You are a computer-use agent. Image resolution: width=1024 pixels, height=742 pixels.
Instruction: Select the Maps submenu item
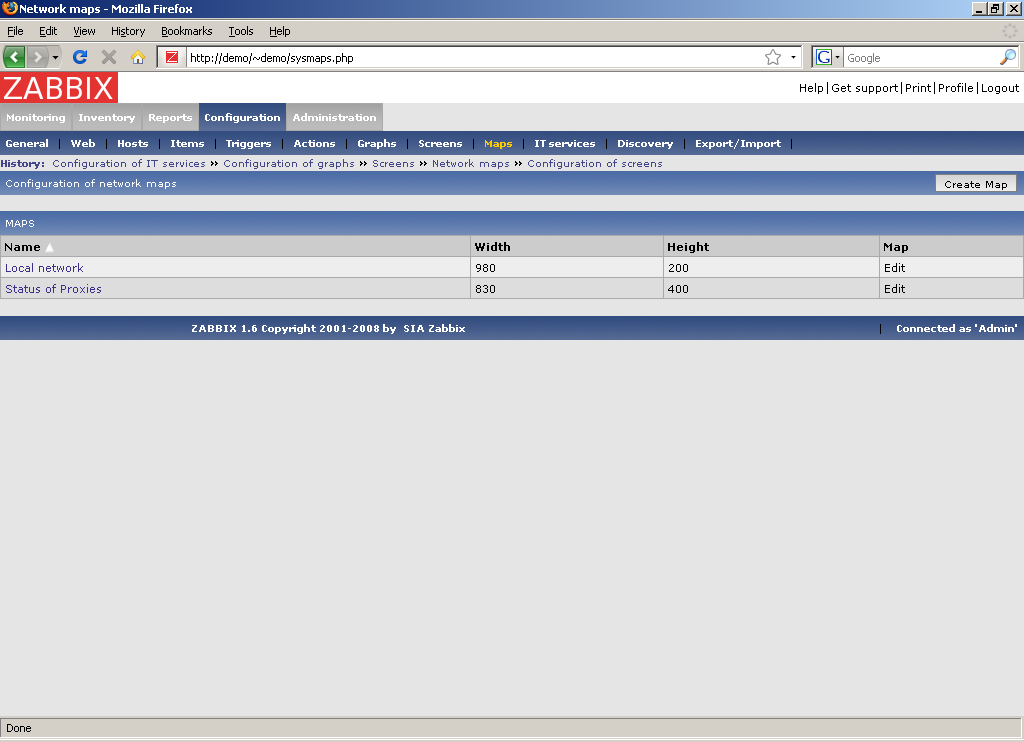coord(498,144)
